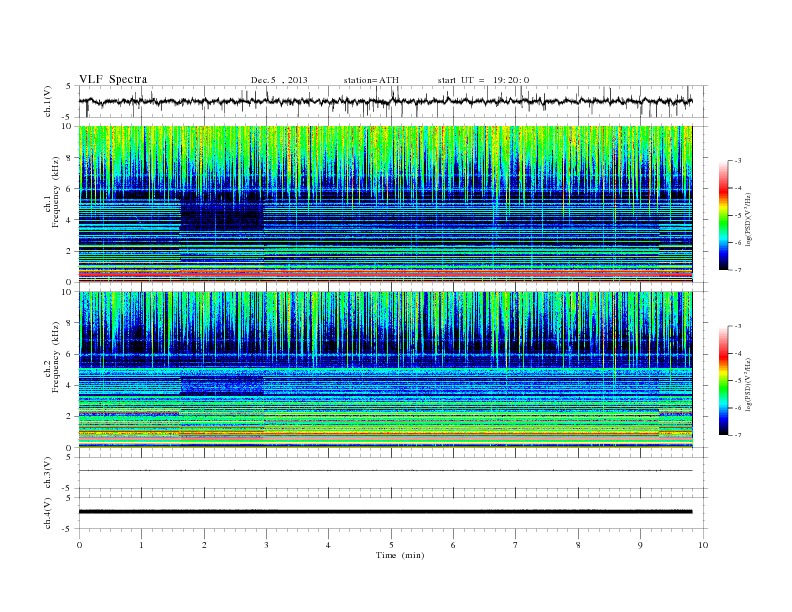
Task: Click the time axis tick label '5'
Action: 391,545
